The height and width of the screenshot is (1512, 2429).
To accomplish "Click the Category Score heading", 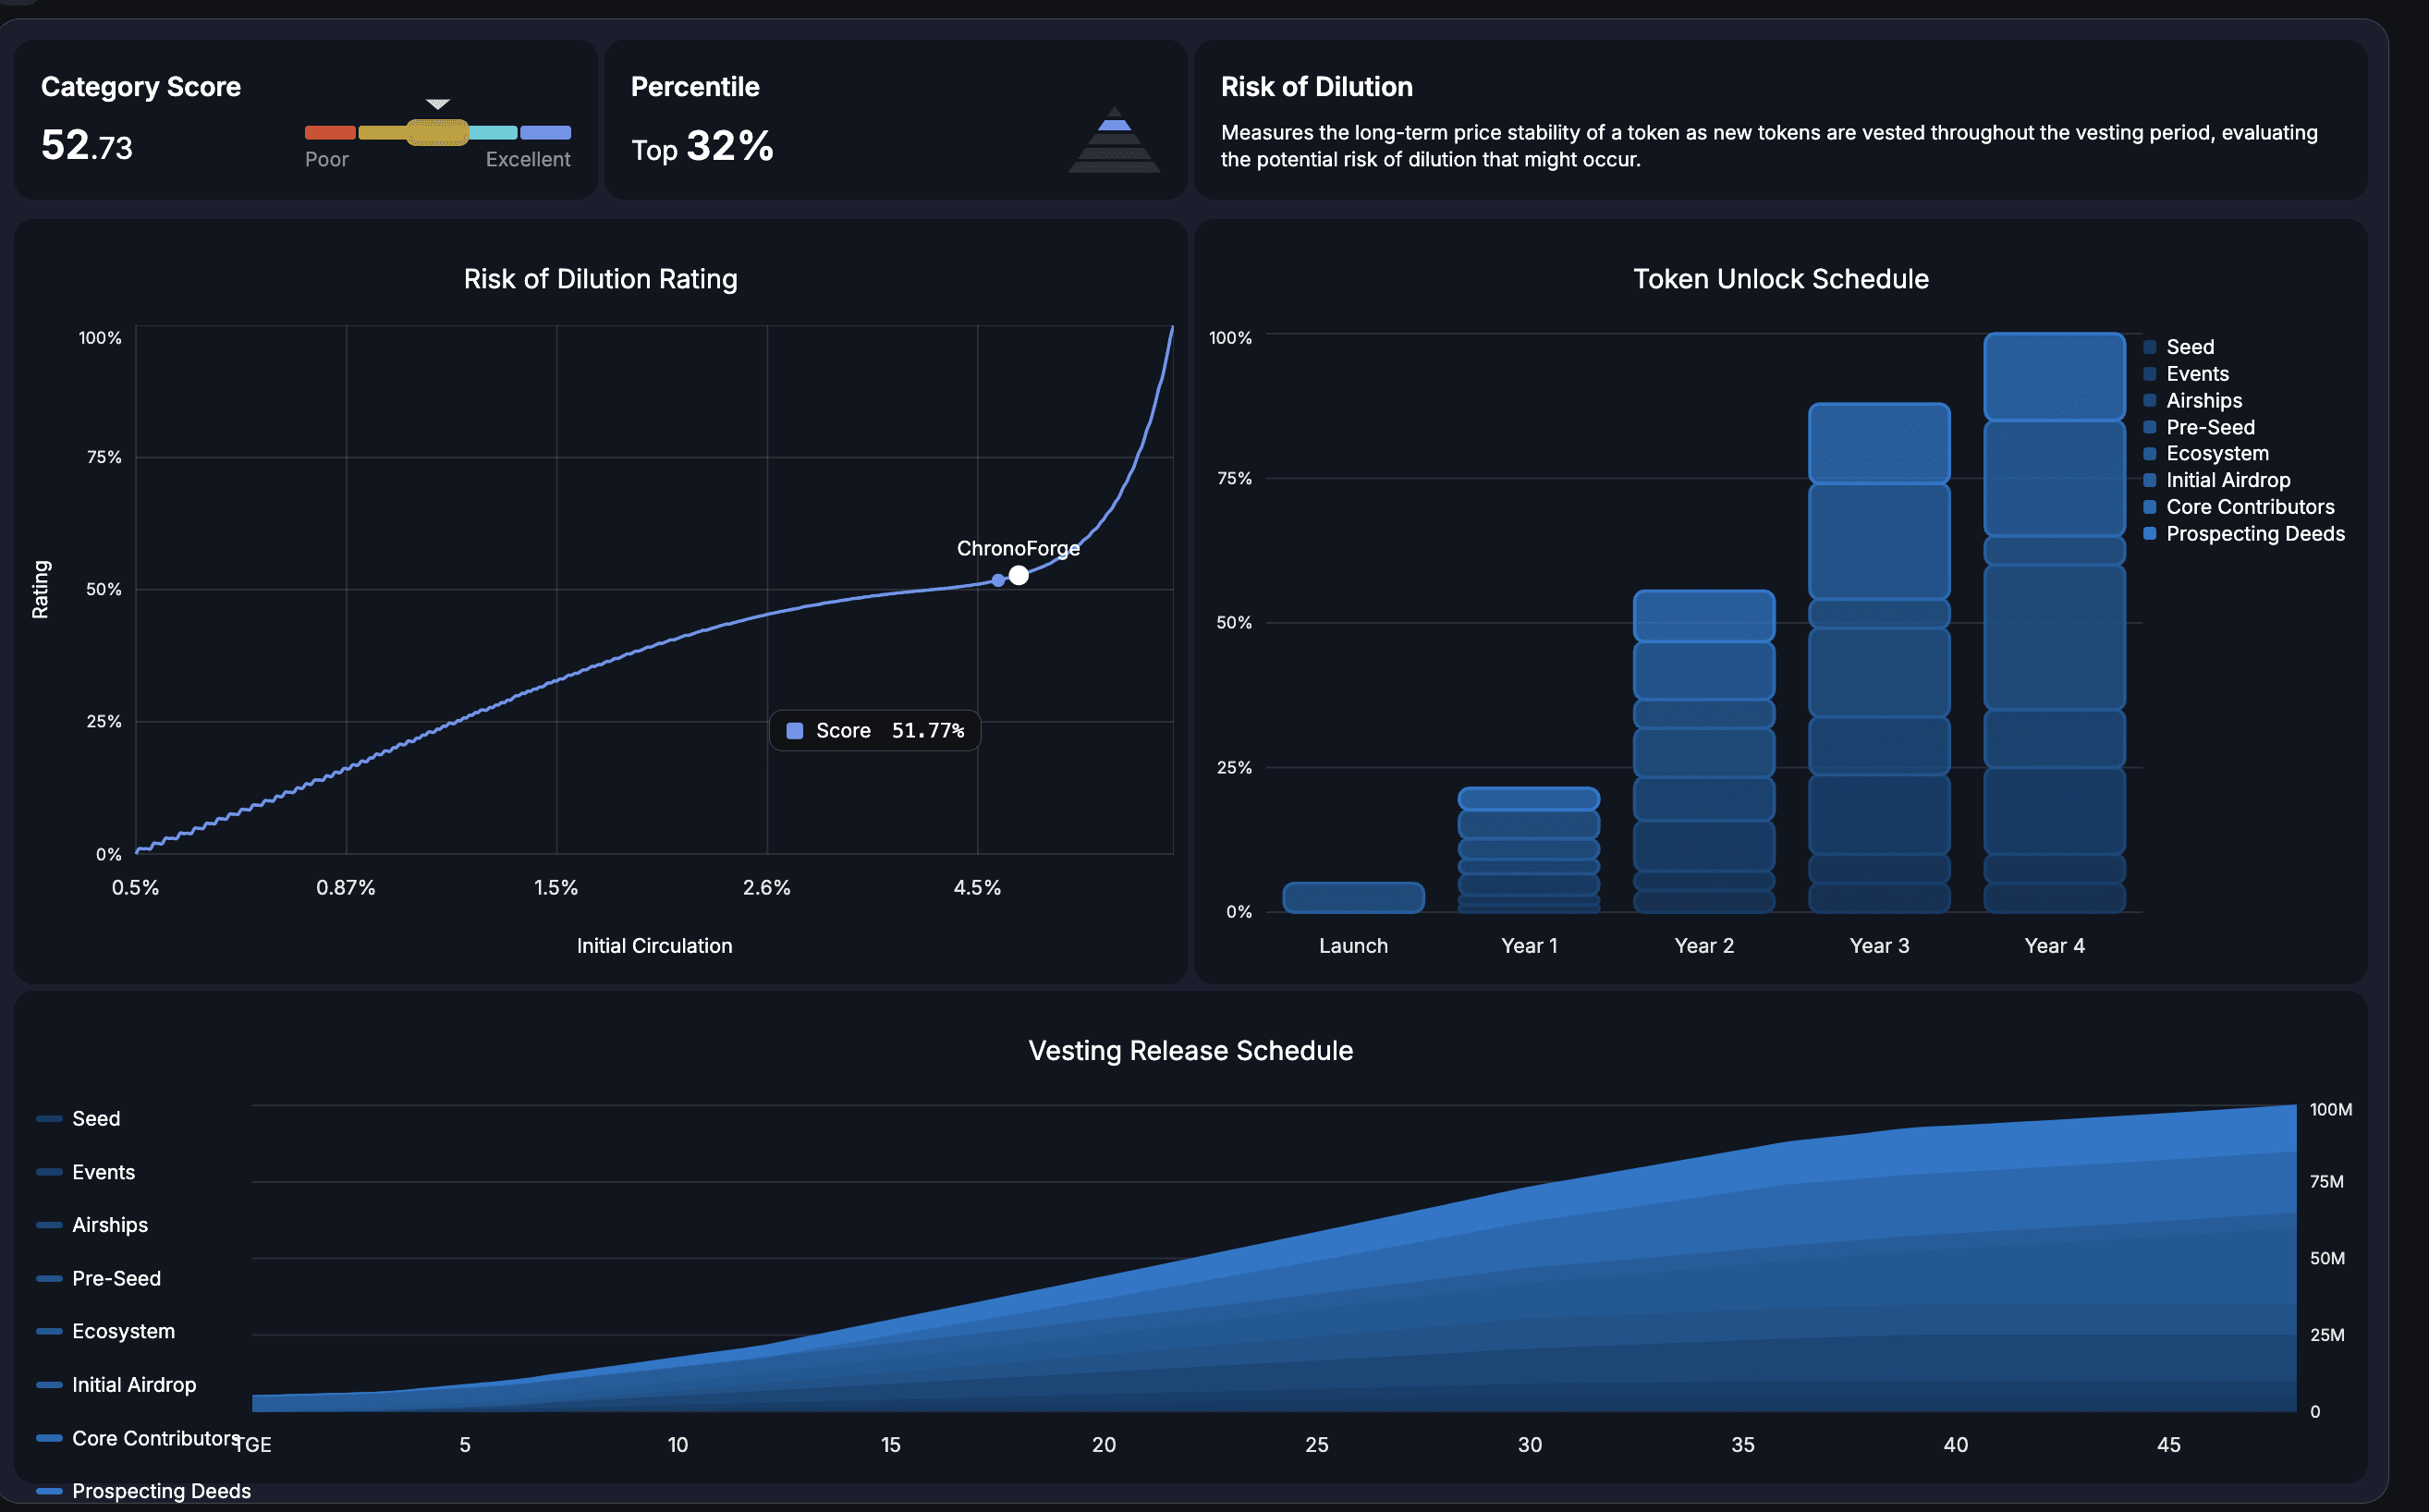I will [x=141, y=87].
